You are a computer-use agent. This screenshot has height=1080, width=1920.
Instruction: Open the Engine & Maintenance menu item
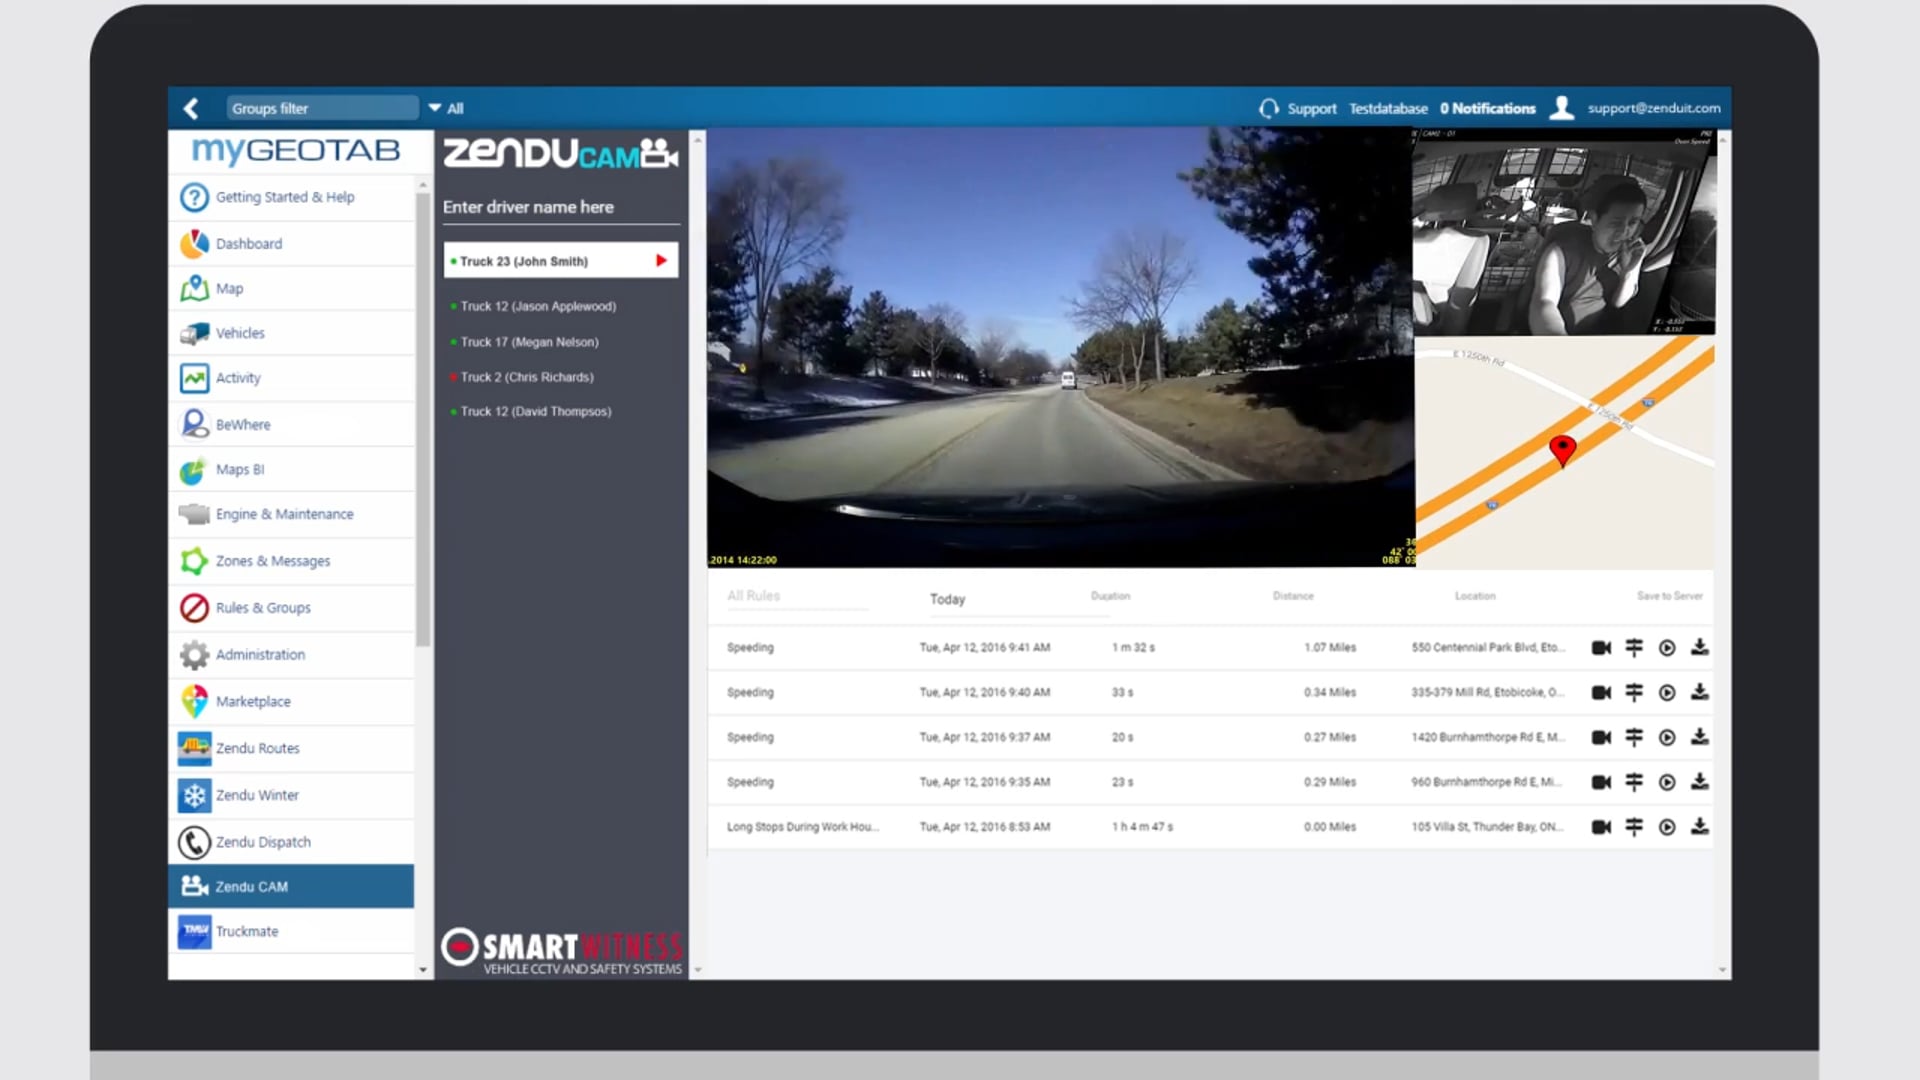[284, 514]
